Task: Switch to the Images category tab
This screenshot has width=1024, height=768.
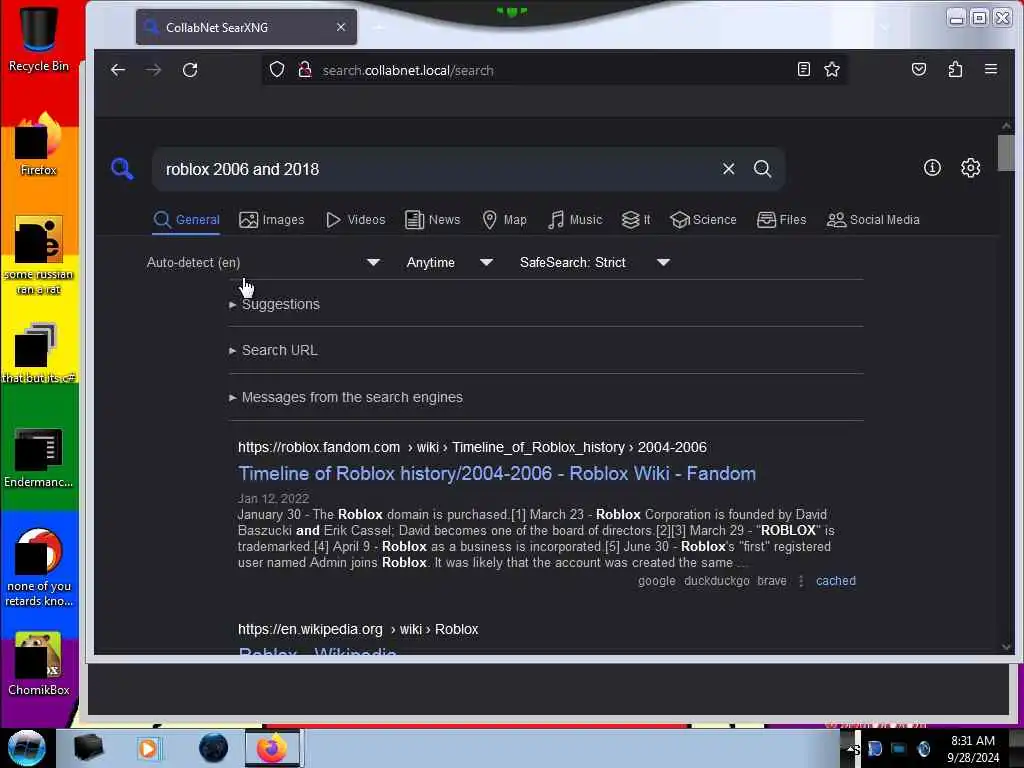Action: click(272, 220)
